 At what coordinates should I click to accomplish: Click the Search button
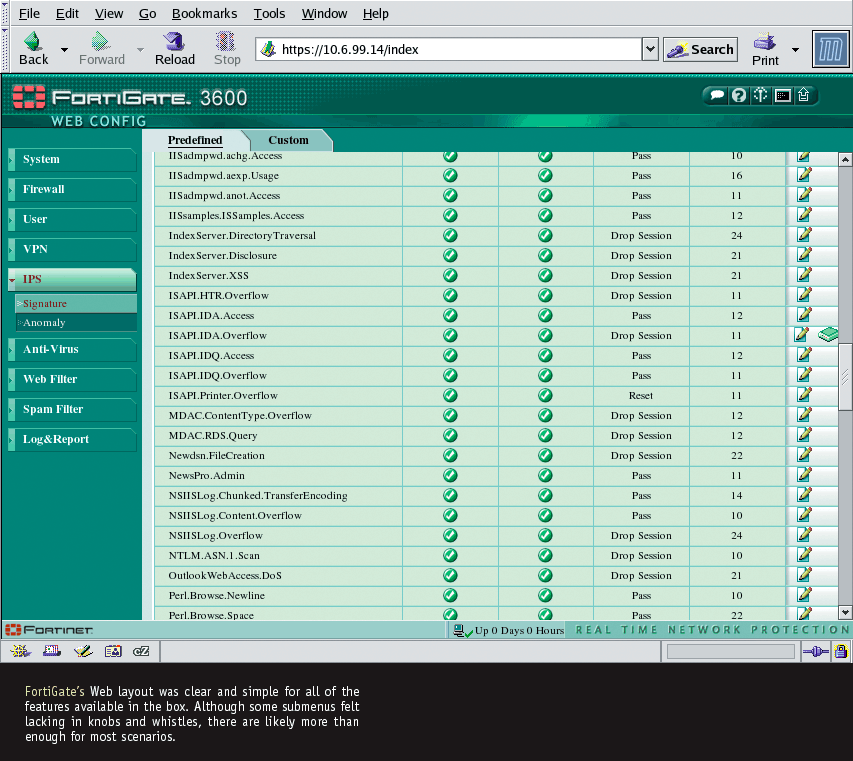click(700, 49)
